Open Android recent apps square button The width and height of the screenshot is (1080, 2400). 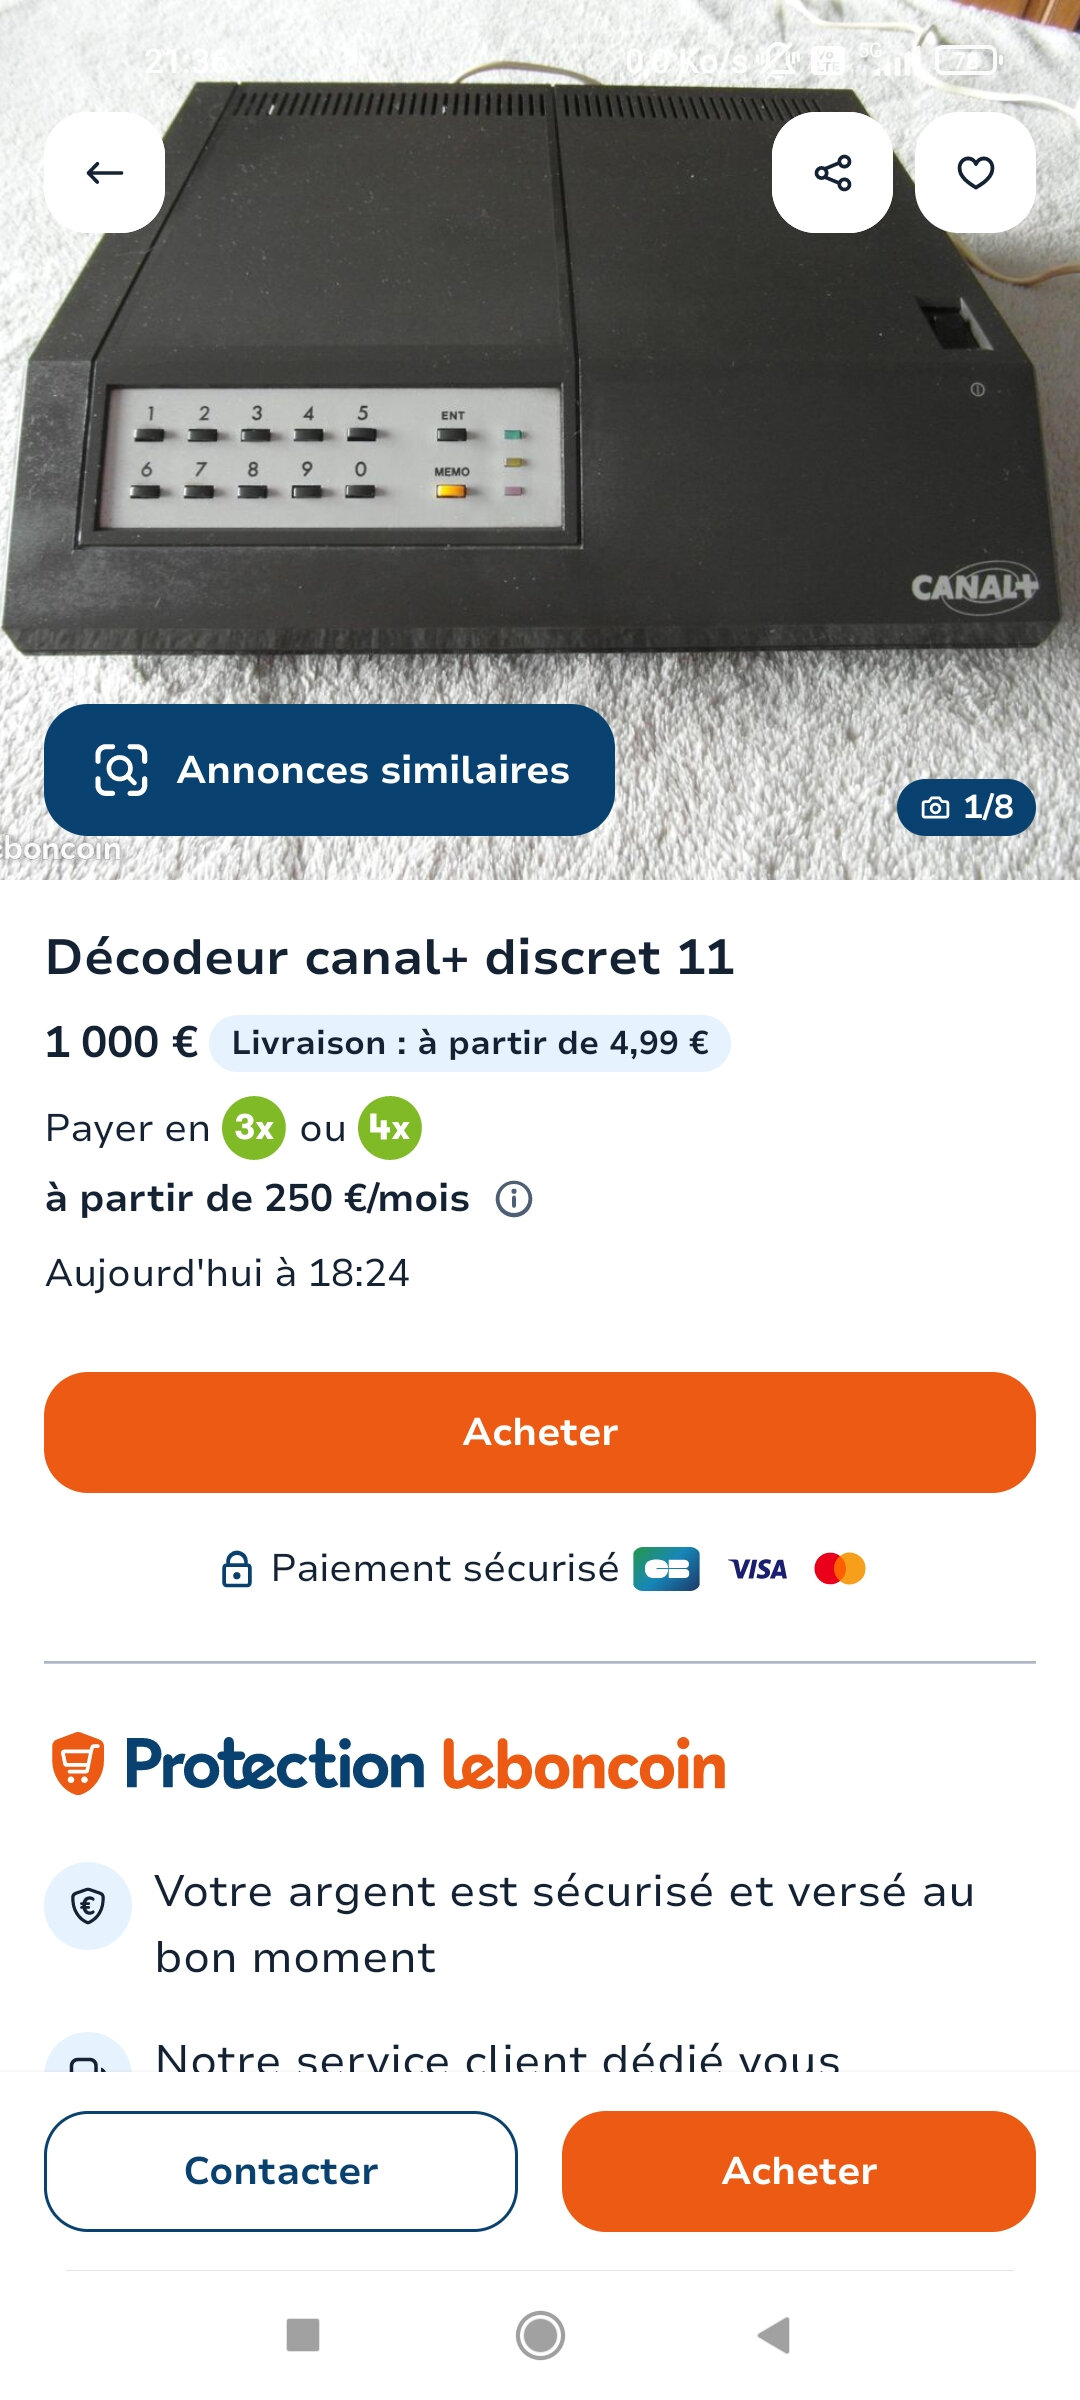point(303,2336)
